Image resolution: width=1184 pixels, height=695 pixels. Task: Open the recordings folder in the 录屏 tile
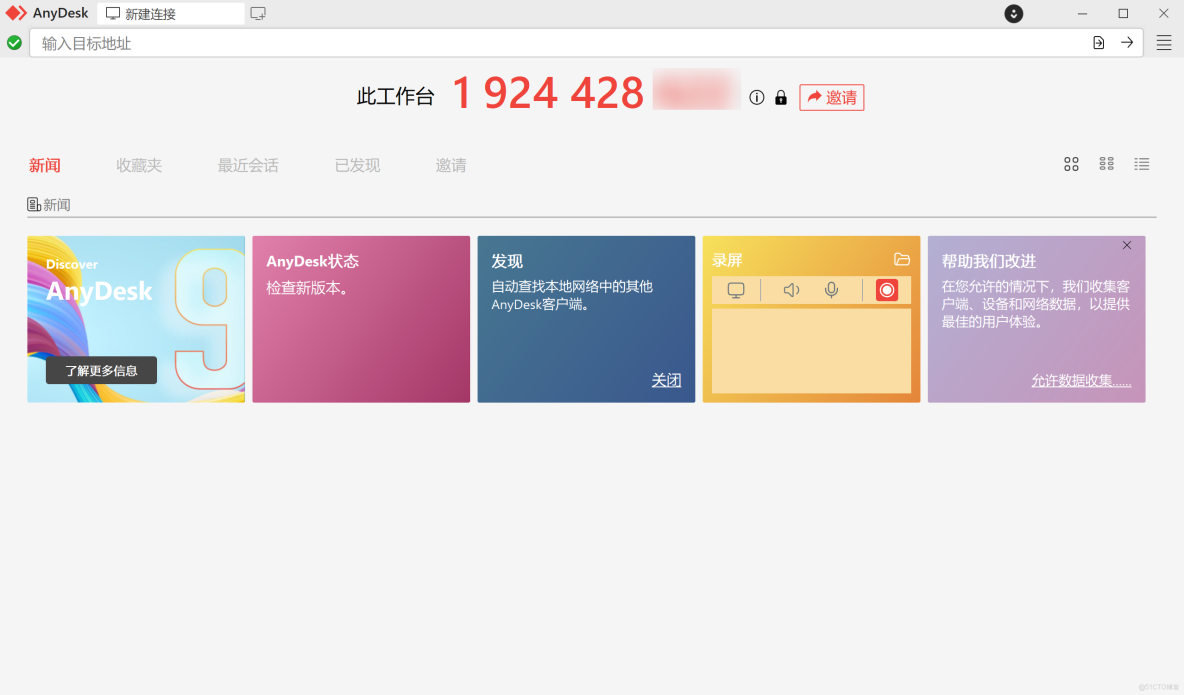903,259
